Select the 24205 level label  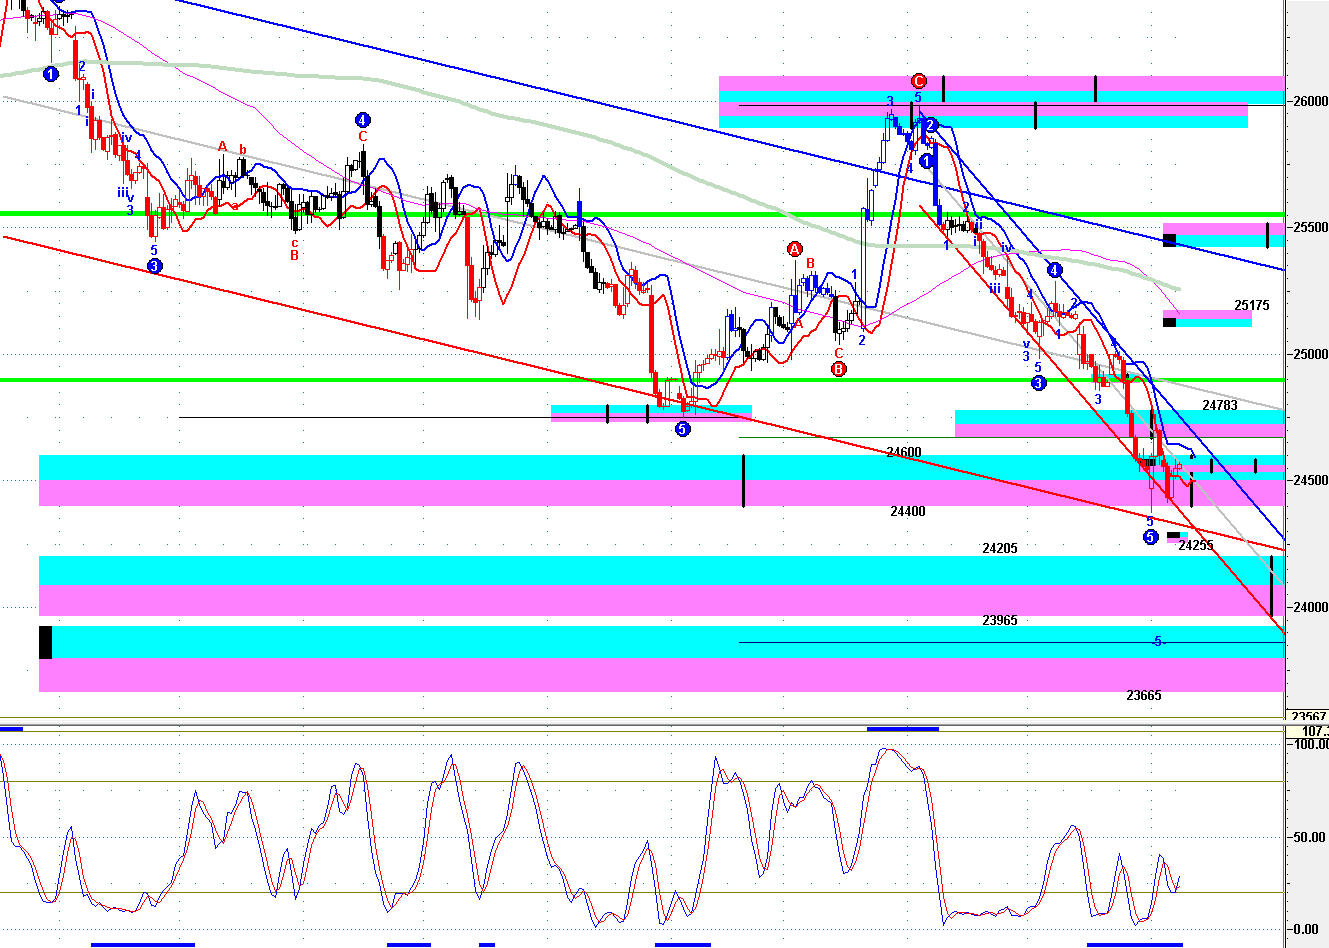click(x=1000, y=548)
